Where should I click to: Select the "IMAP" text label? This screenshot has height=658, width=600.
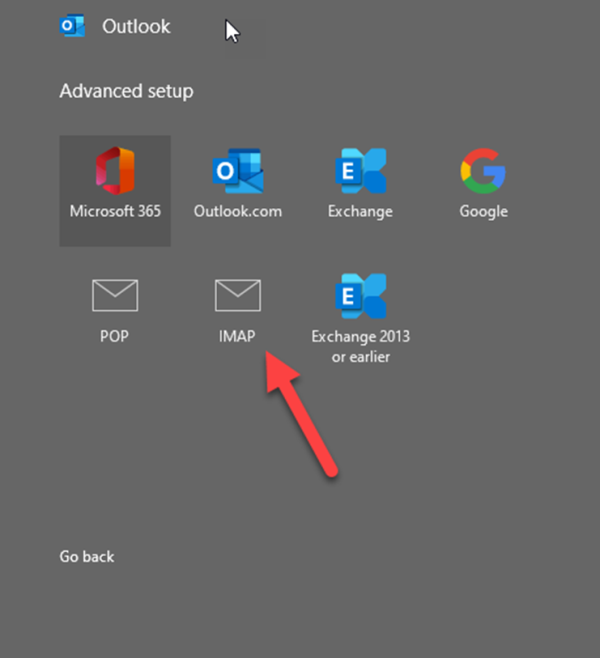[x=238, y=337]
